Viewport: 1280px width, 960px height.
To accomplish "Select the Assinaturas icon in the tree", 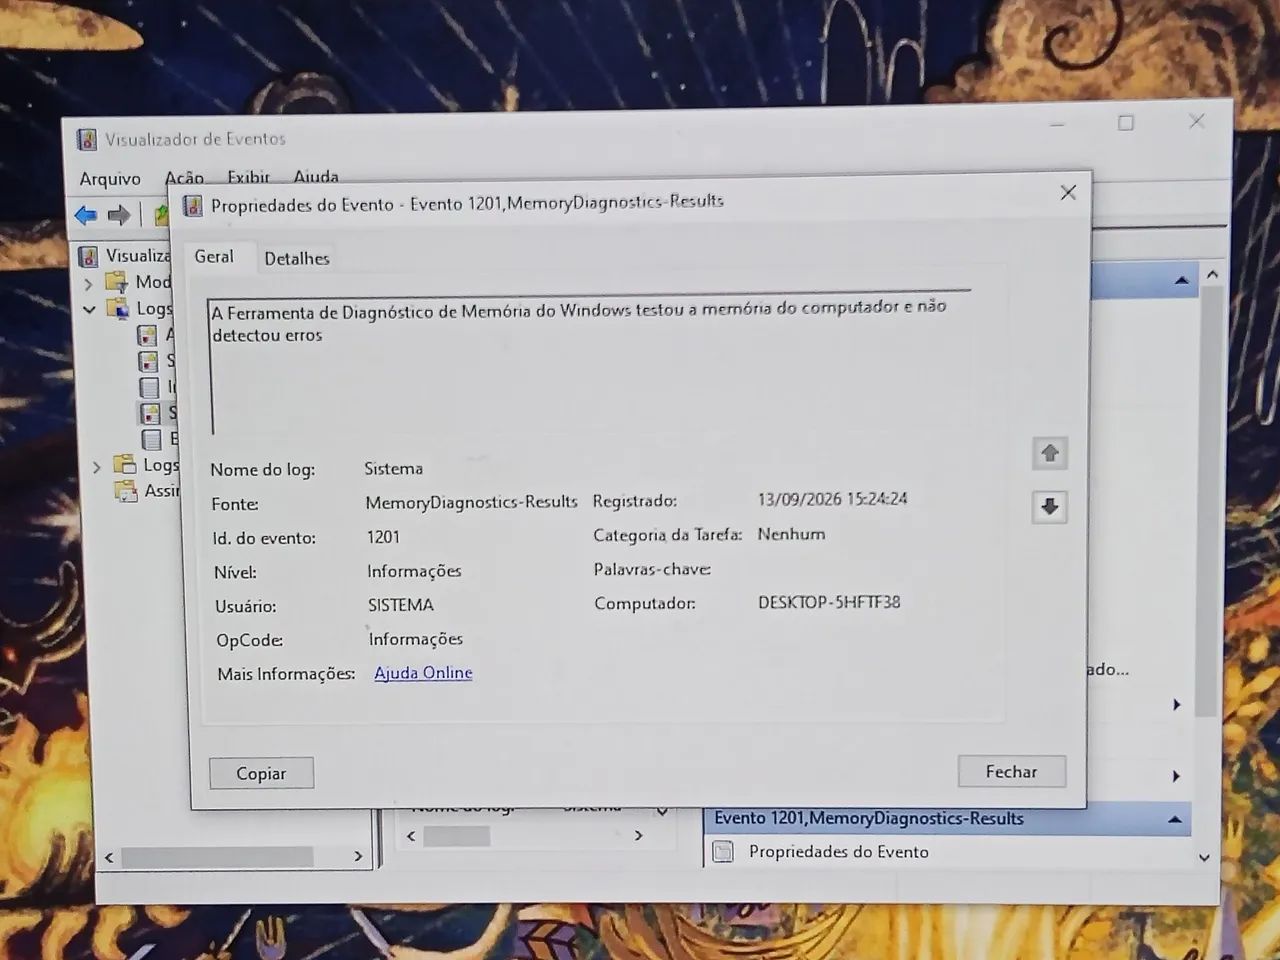I will click(x=126, y=490).
